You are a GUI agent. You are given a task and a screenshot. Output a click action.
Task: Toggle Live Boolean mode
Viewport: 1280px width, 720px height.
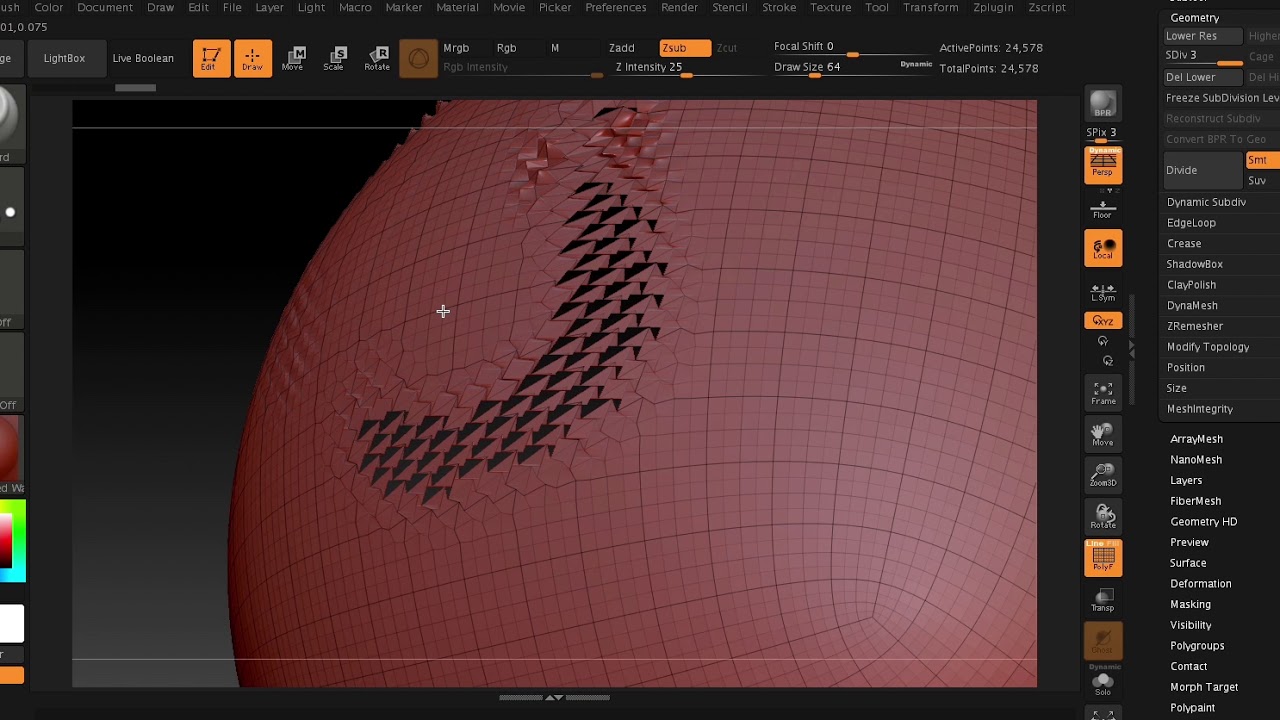point(143,59)
